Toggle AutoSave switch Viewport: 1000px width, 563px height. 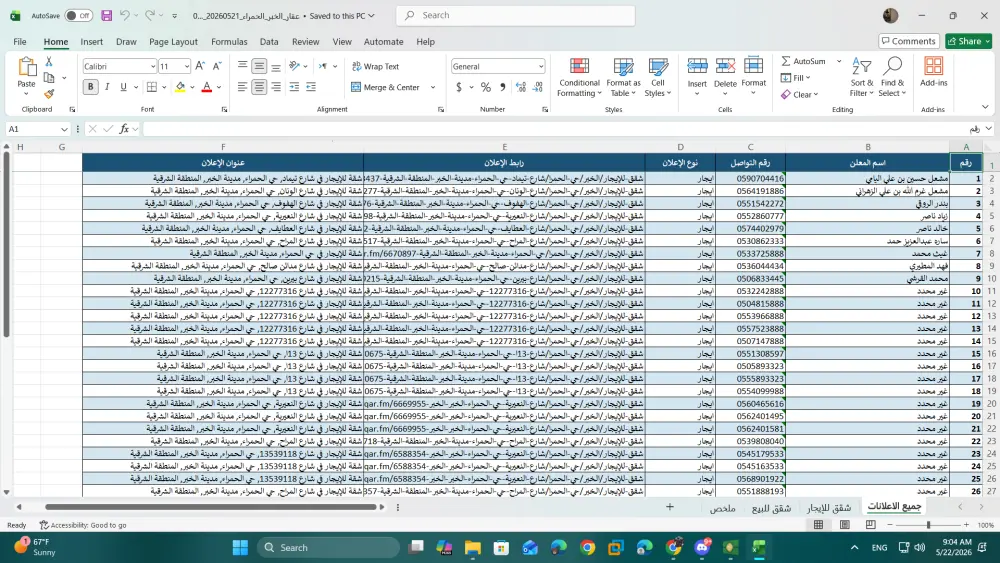coord(78,15)
